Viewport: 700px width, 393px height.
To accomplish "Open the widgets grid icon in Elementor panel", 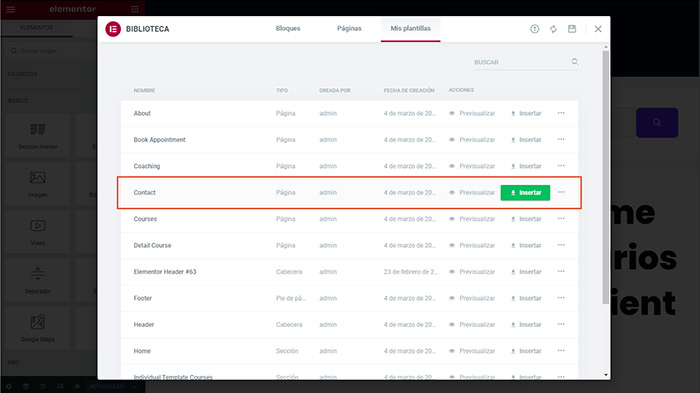I will tap(134, 9).
